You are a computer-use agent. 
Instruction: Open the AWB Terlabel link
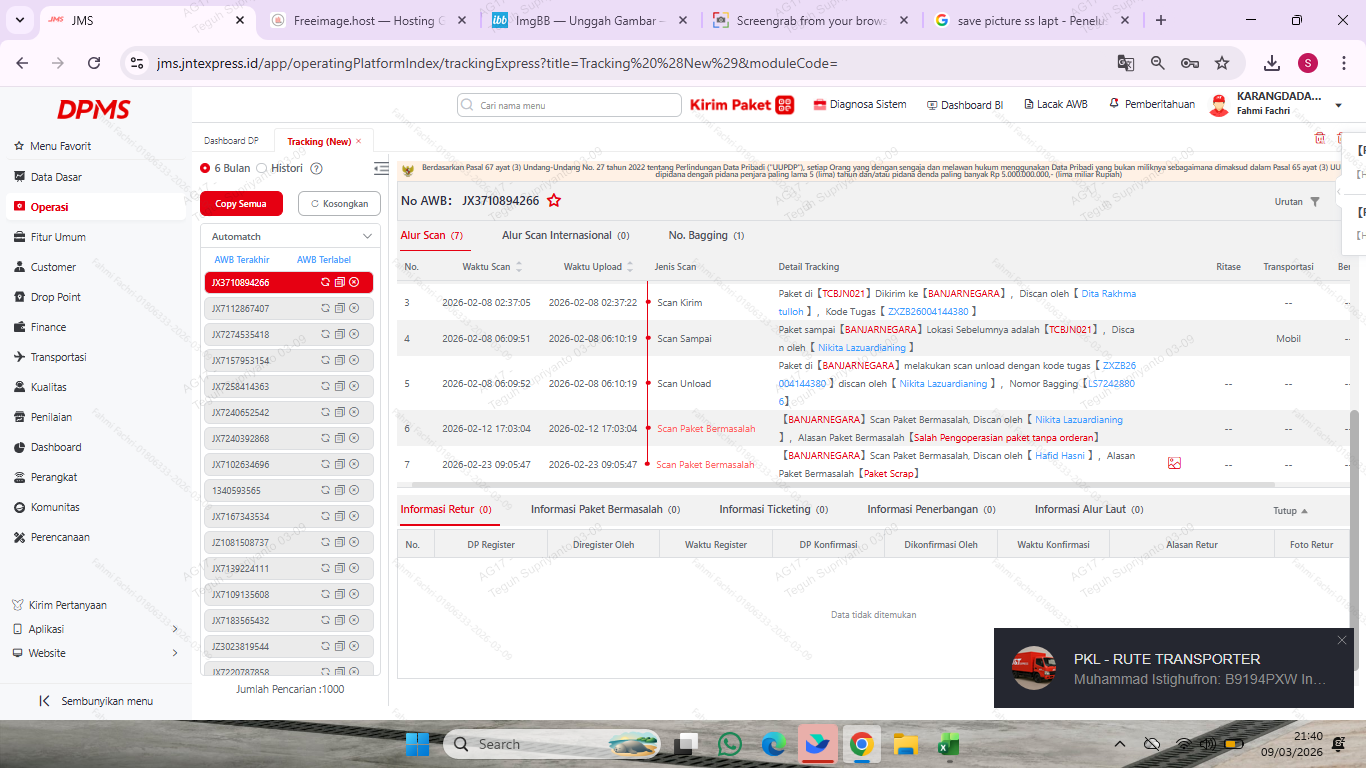(x=324, y=260)
